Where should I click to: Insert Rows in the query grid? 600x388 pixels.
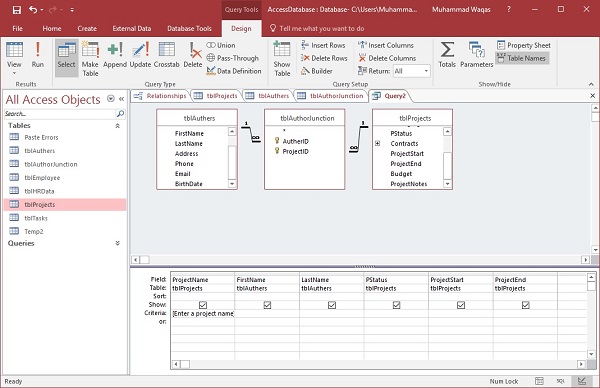click(323, 45)
